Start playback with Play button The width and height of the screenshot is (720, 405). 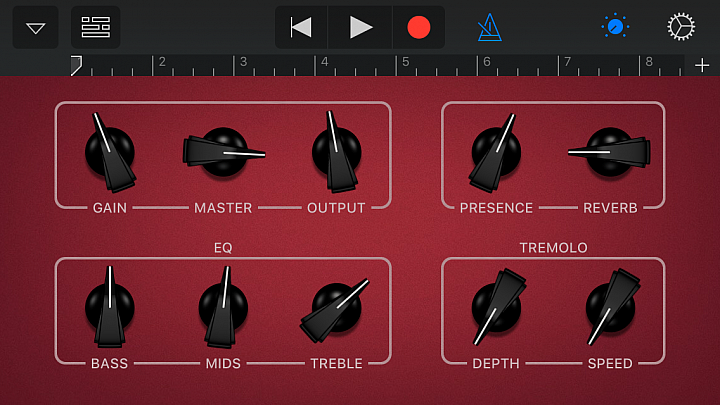pyautogui.click(x=360, y=28)
